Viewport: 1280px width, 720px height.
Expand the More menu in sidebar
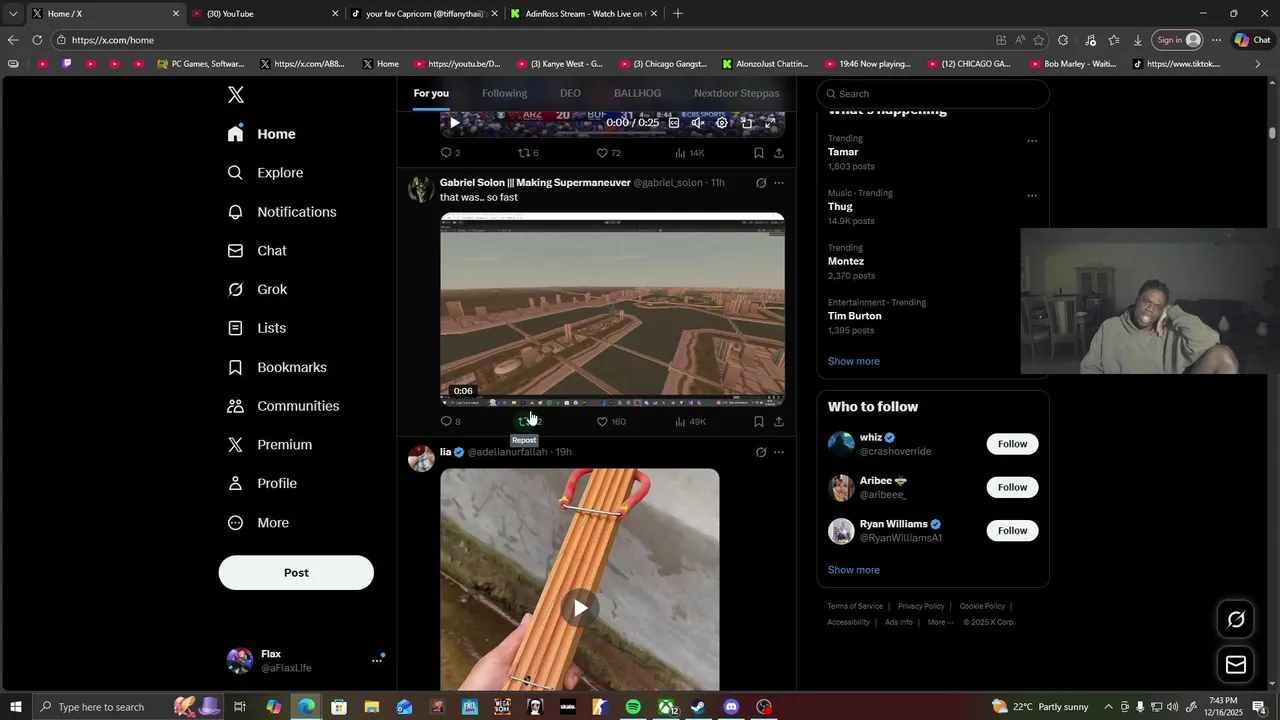[x=257, y=523]
